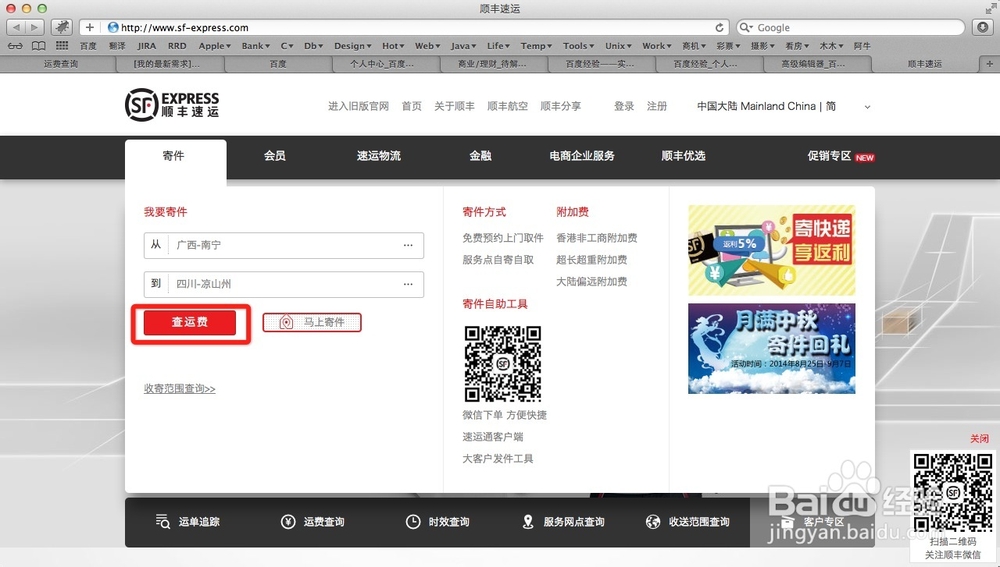Click the 服务网点查询 location pin icon
The image size is (1000, 567).
(528, 522)
